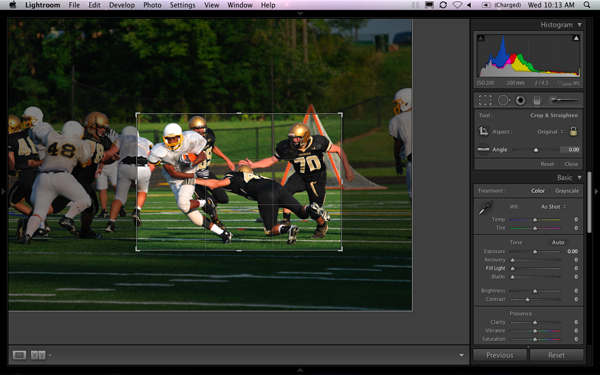This screenshot has width=600, height=375.
Task: Select the Red Eye Correction tool
Action: click(520, 100)
